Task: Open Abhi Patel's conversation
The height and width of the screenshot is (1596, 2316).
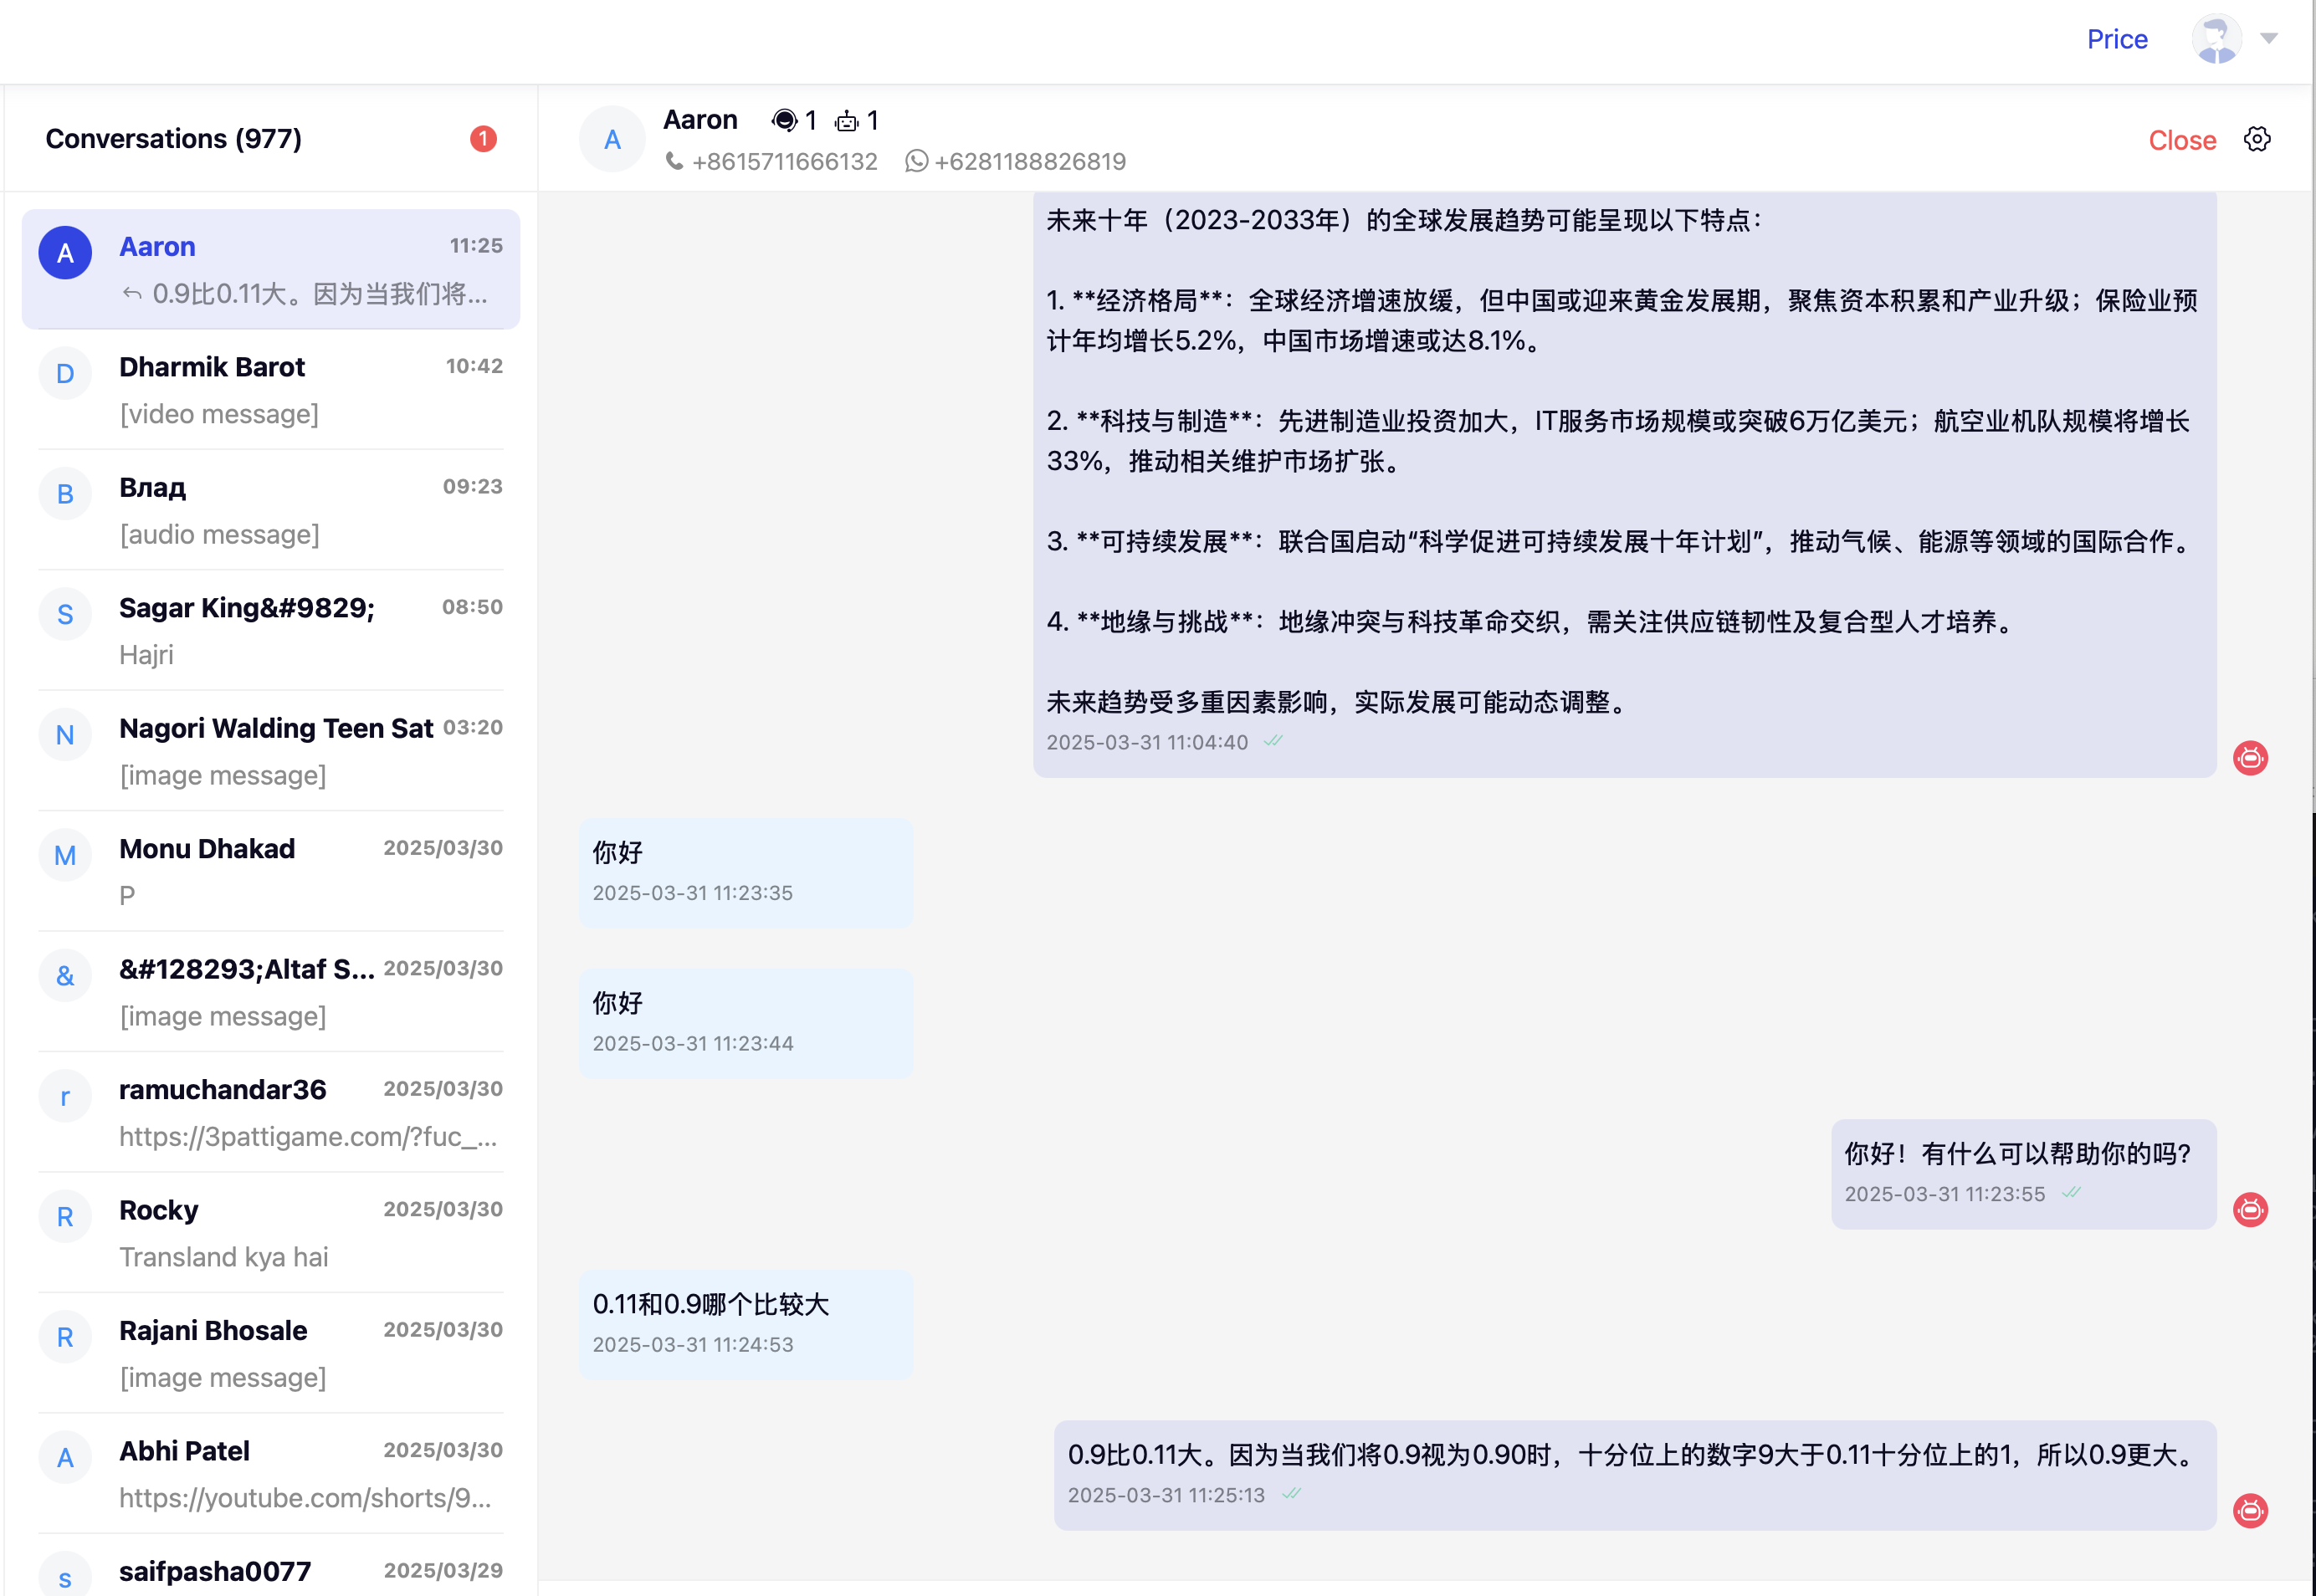Action: 270,1473
